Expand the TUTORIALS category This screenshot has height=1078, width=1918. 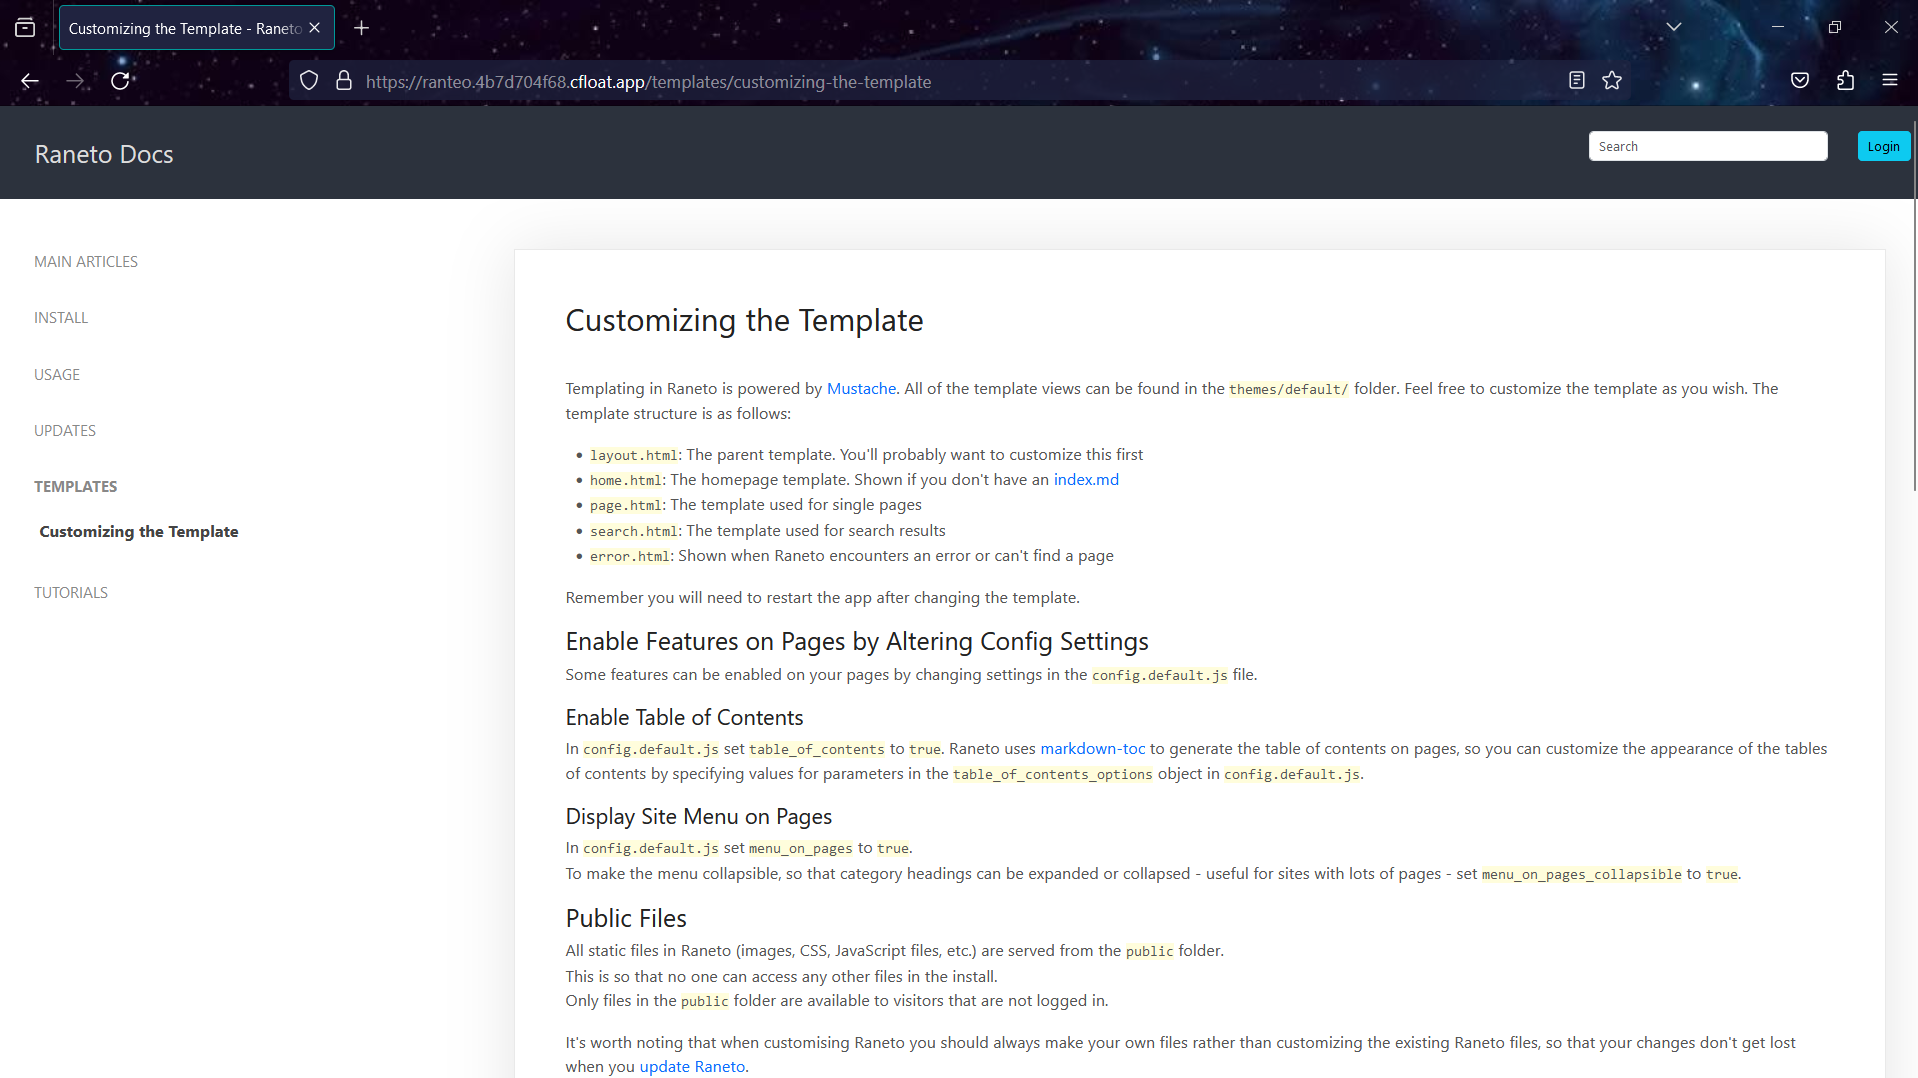tap(71, 593)
